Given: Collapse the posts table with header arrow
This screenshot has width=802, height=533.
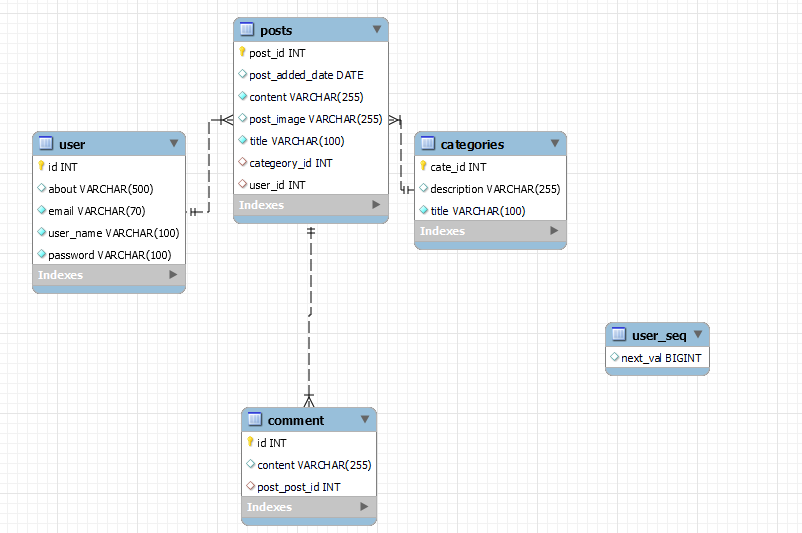Looking at the screenshot, I should (x=377, y=29).
